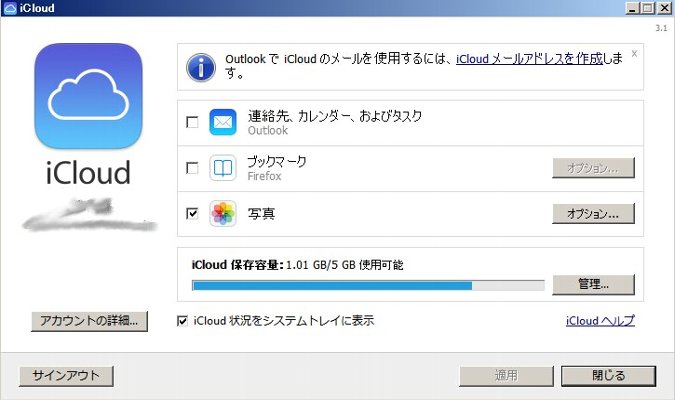The width and height of the screenshot is (675, 400).
Task: Click the storage text 1.01 GB/5 GB 使用可能
Action: pyautogui.click(x=344, y=265)
